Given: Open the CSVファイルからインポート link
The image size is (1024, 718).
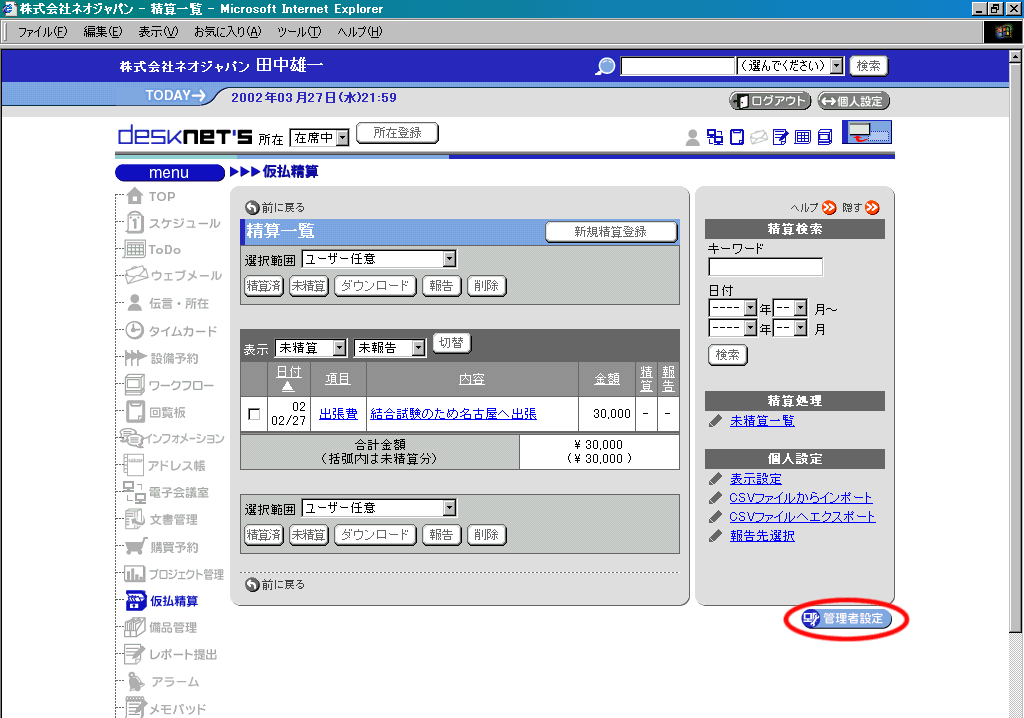Looking at the screenshot, I should click(x=800, y=498).
